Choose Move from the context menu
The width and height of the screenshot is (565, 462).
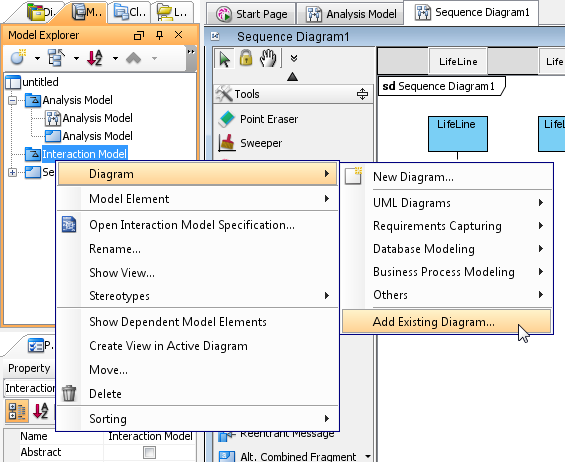(x=197, y=370)
